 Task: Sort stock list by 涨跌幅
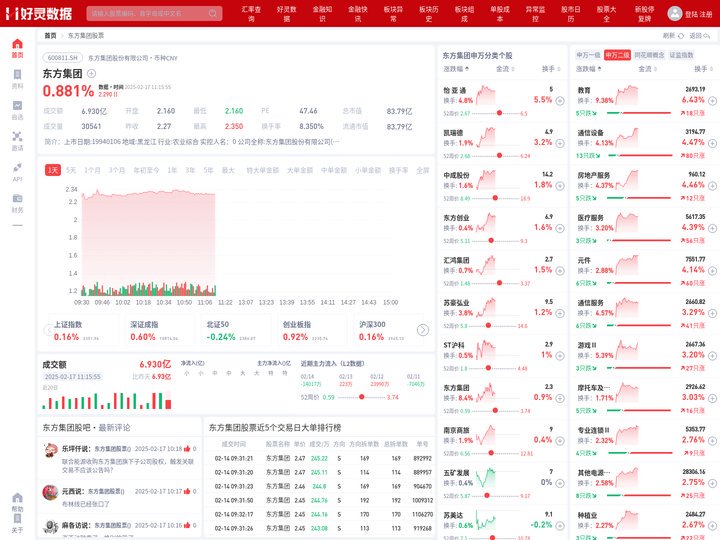(456, 69)
